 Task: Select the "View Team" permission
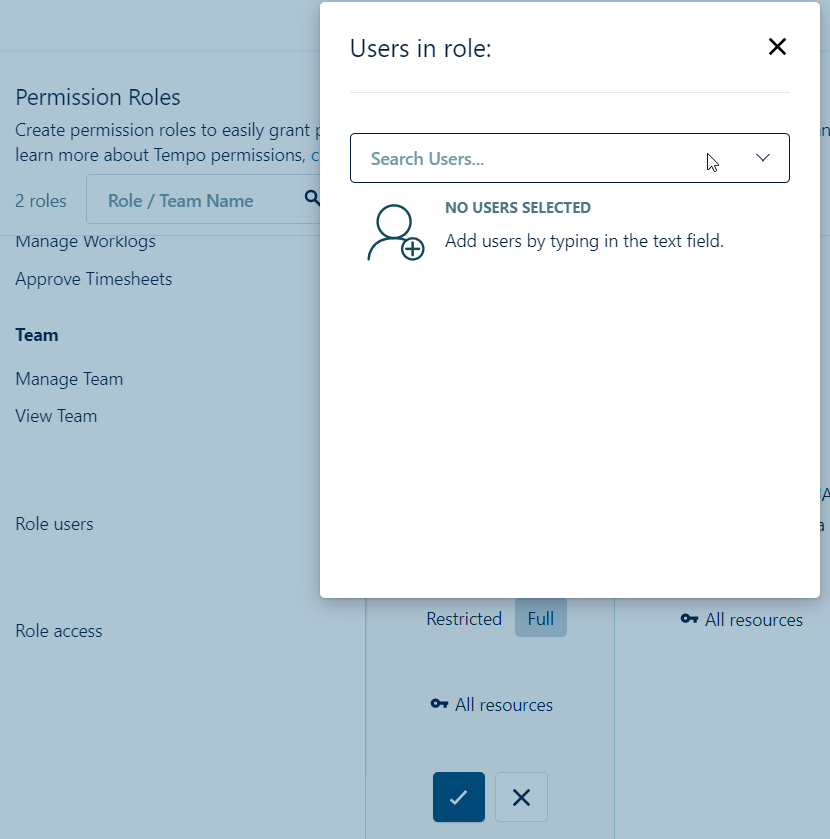[x=56, y=415]
